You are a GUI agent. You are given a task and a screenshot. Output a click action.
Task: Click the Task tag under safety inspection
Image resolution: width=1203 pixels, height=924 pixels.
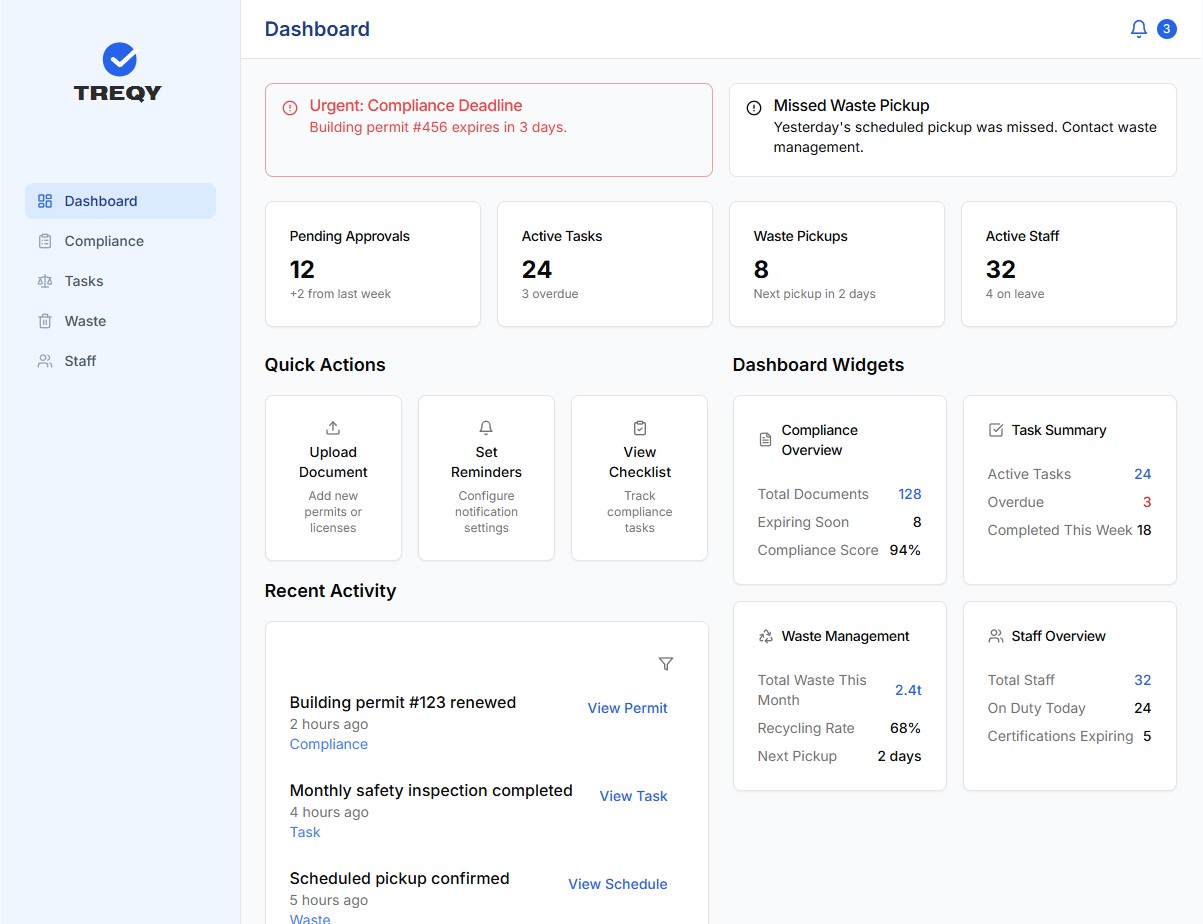pos(305,832)
